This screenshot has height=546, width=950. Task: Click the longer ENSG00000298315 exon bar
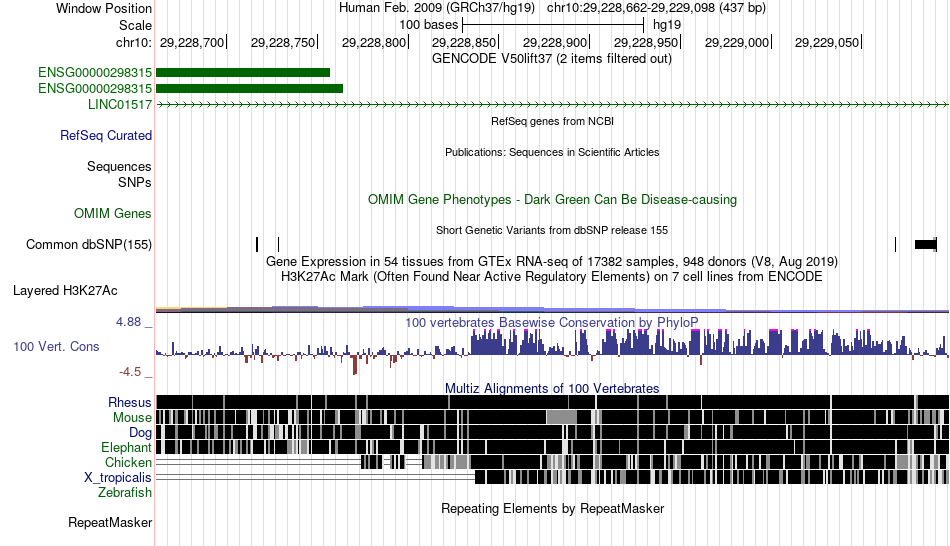tap(250, 88)
